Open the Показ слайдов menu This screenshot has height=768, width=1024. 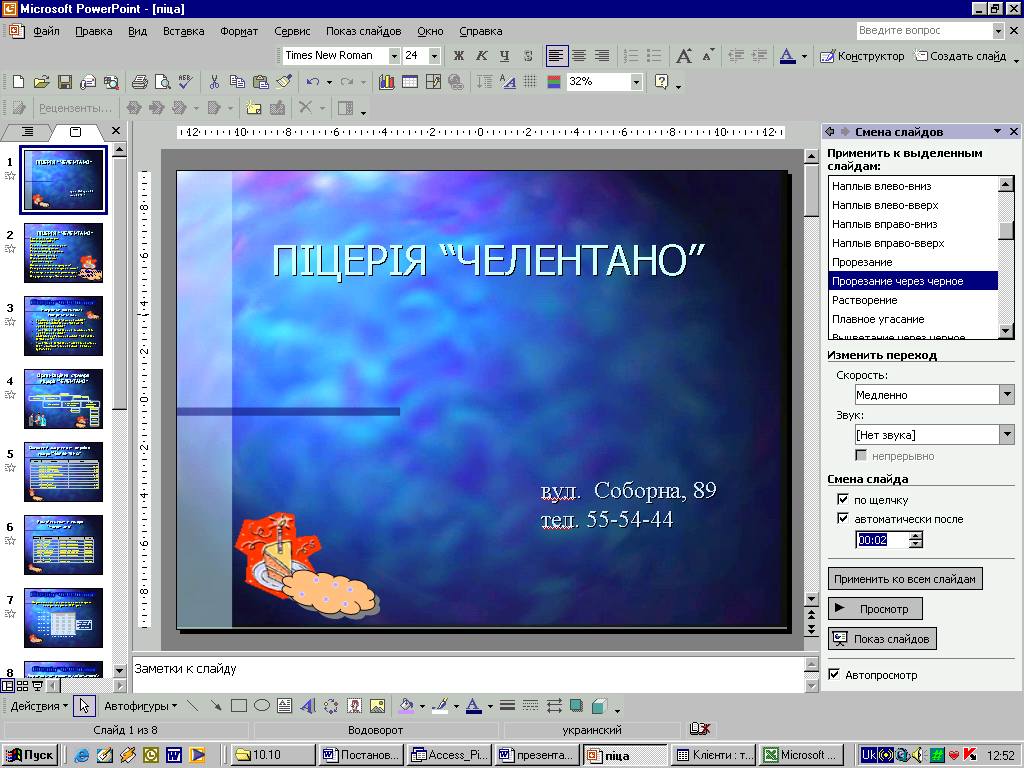363,31
